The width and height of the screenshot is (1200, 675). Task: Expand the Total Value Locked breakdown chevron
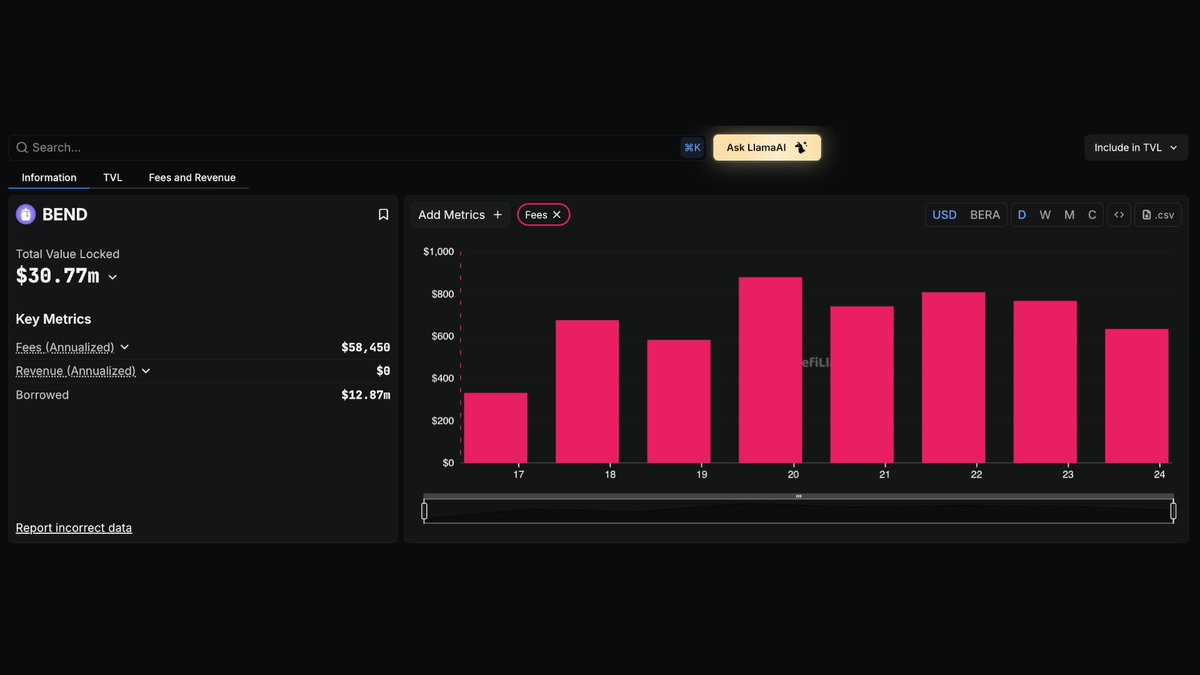[112, 277]
